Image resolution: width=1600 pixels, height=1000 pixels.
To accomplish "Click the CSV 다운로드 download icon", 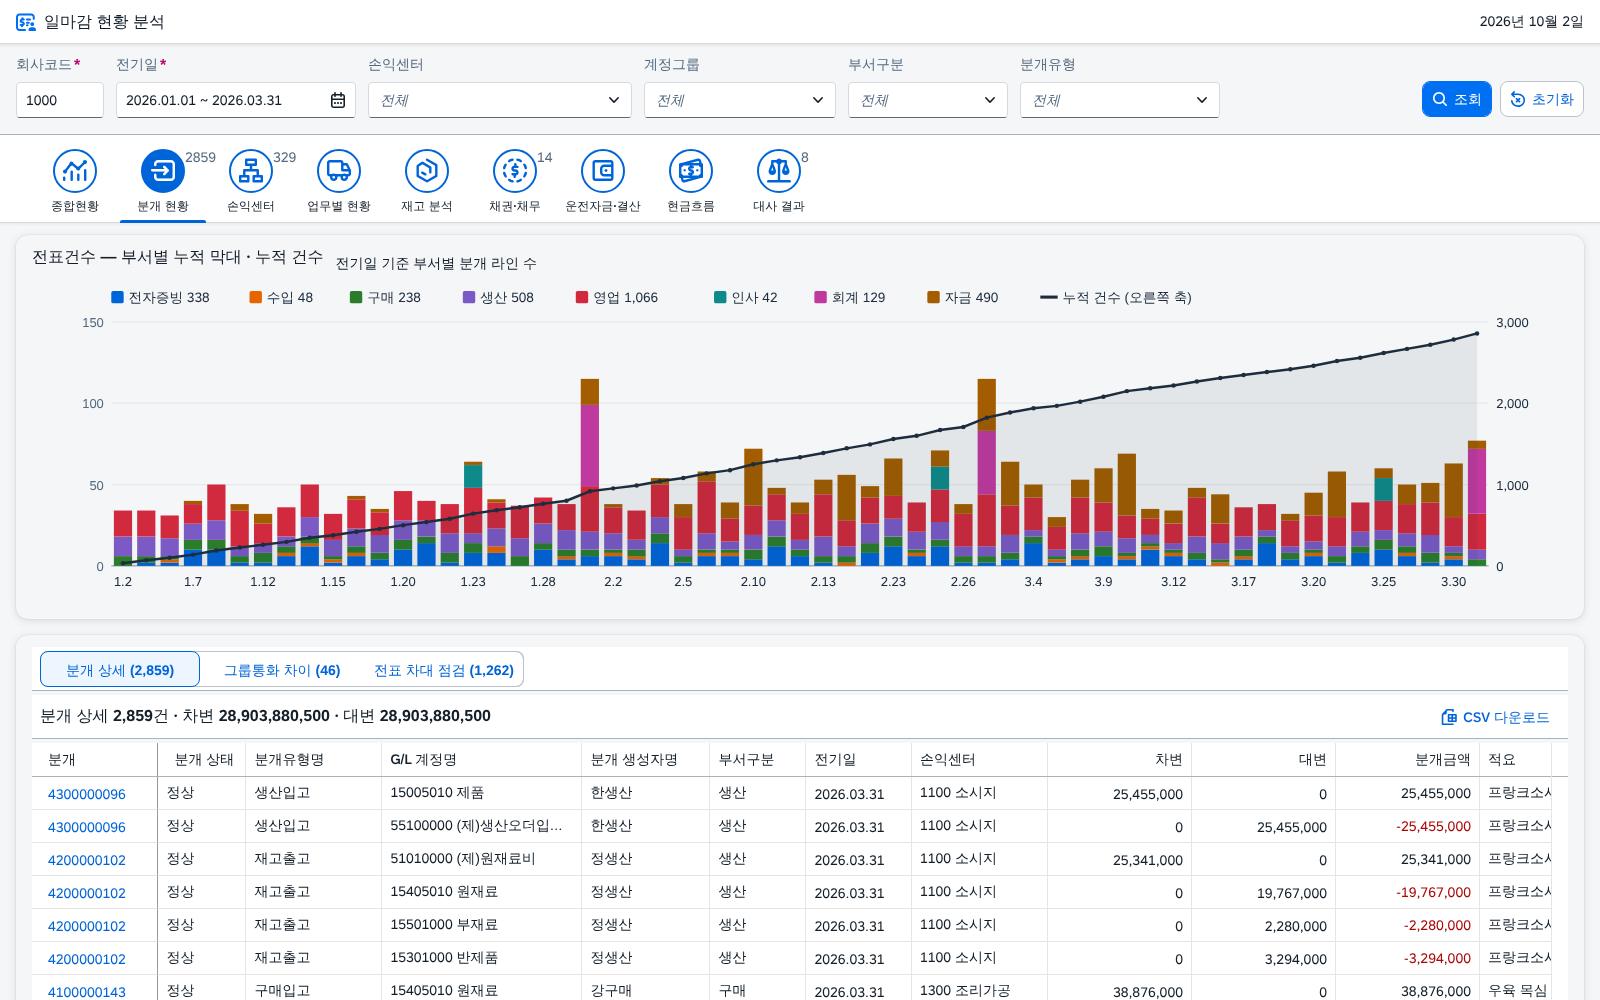I will pyautogui.click(x=1449, y=717).
